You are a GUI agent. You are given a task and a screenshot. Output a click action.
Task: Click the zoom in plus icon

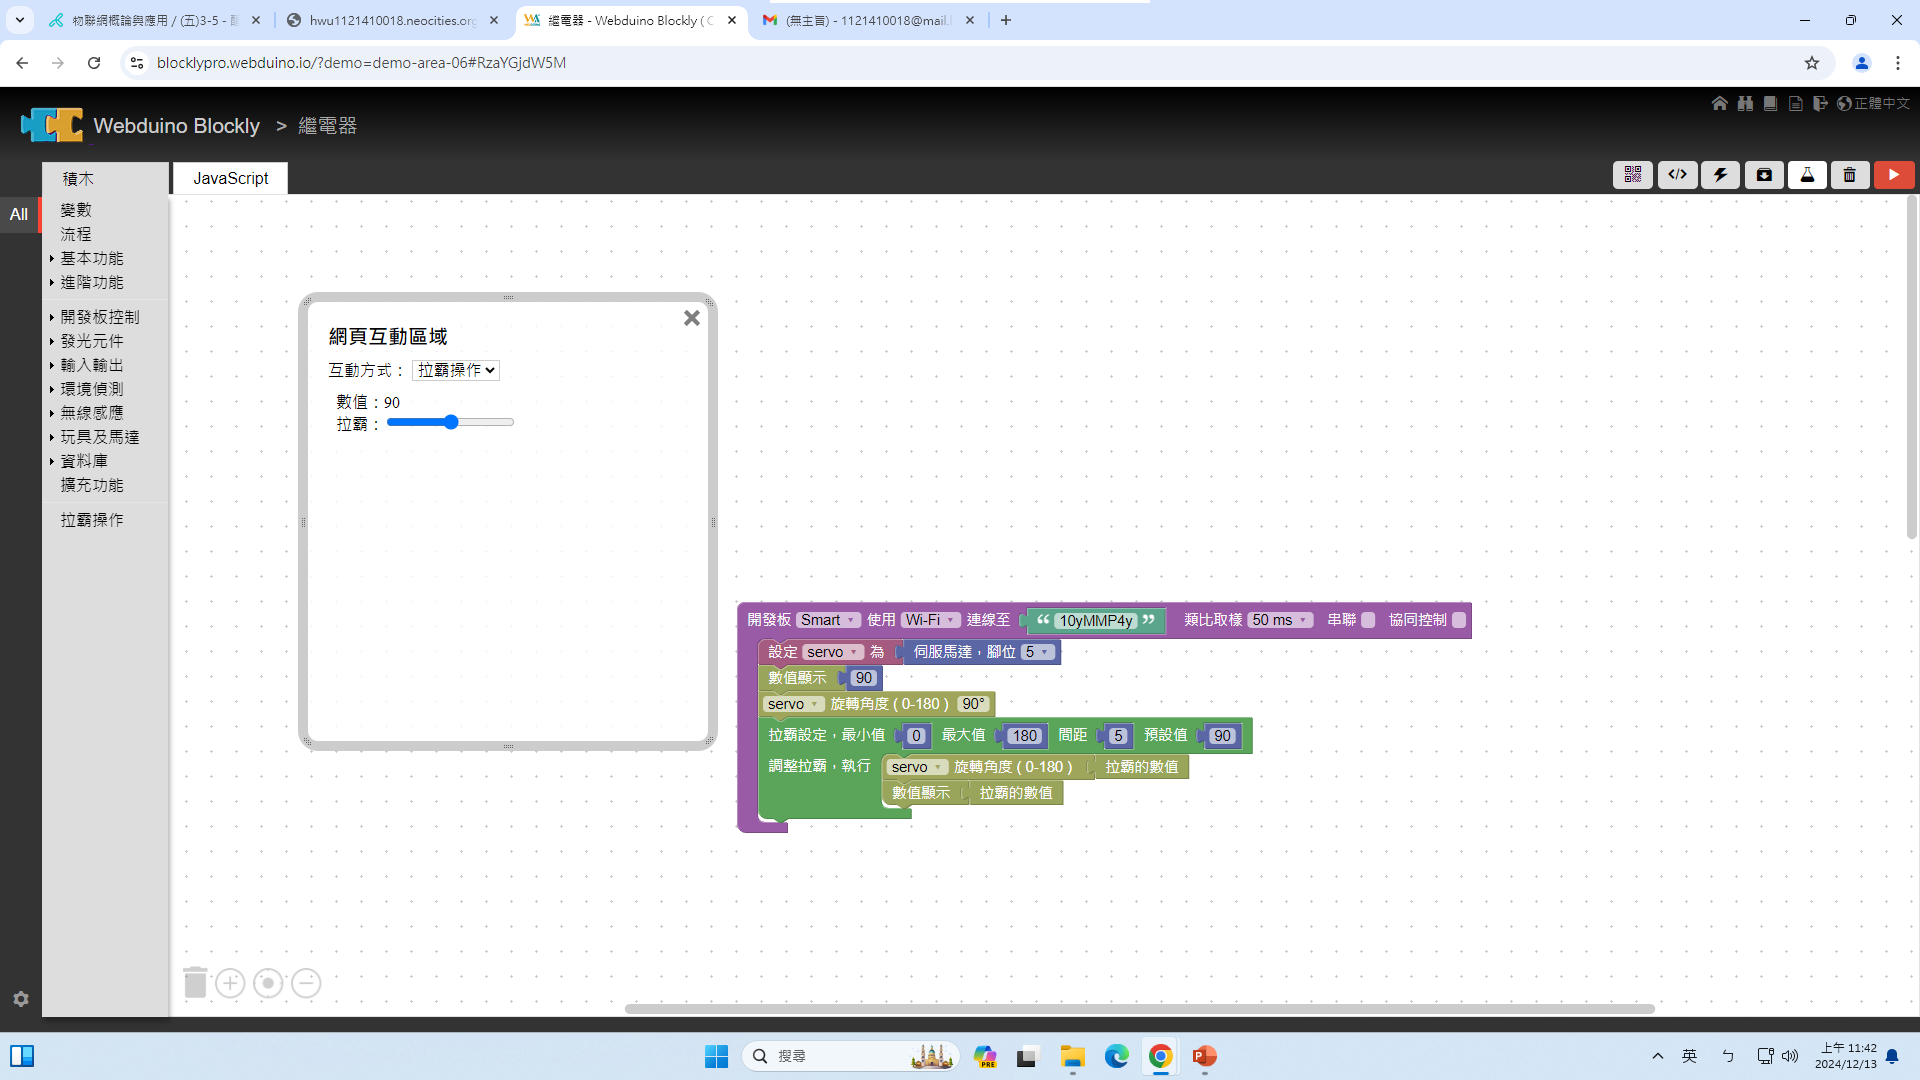click(230, 983)
